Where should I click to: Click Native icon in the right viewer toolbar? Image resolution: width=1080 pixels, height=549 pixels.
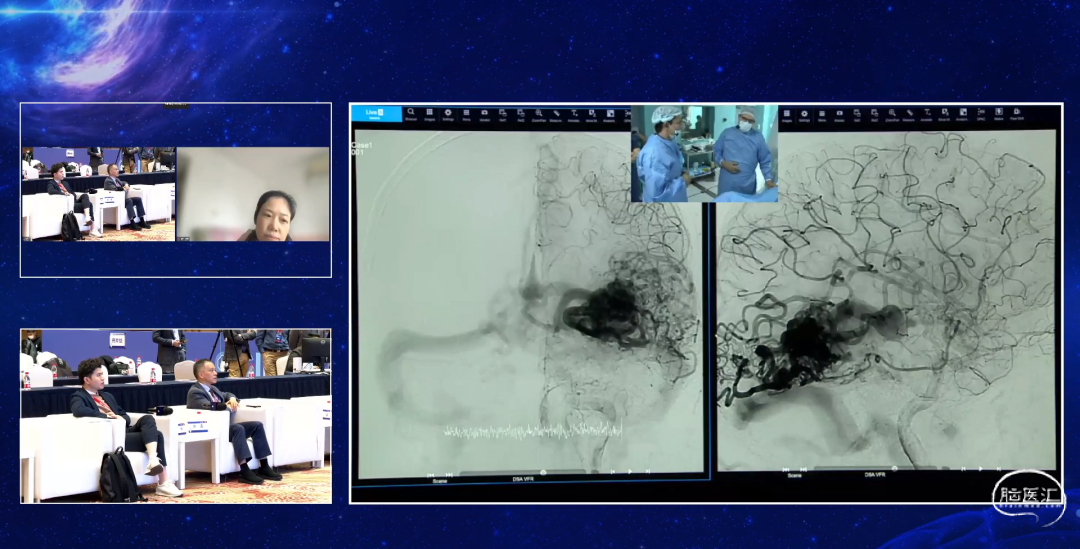coord(999,114)
